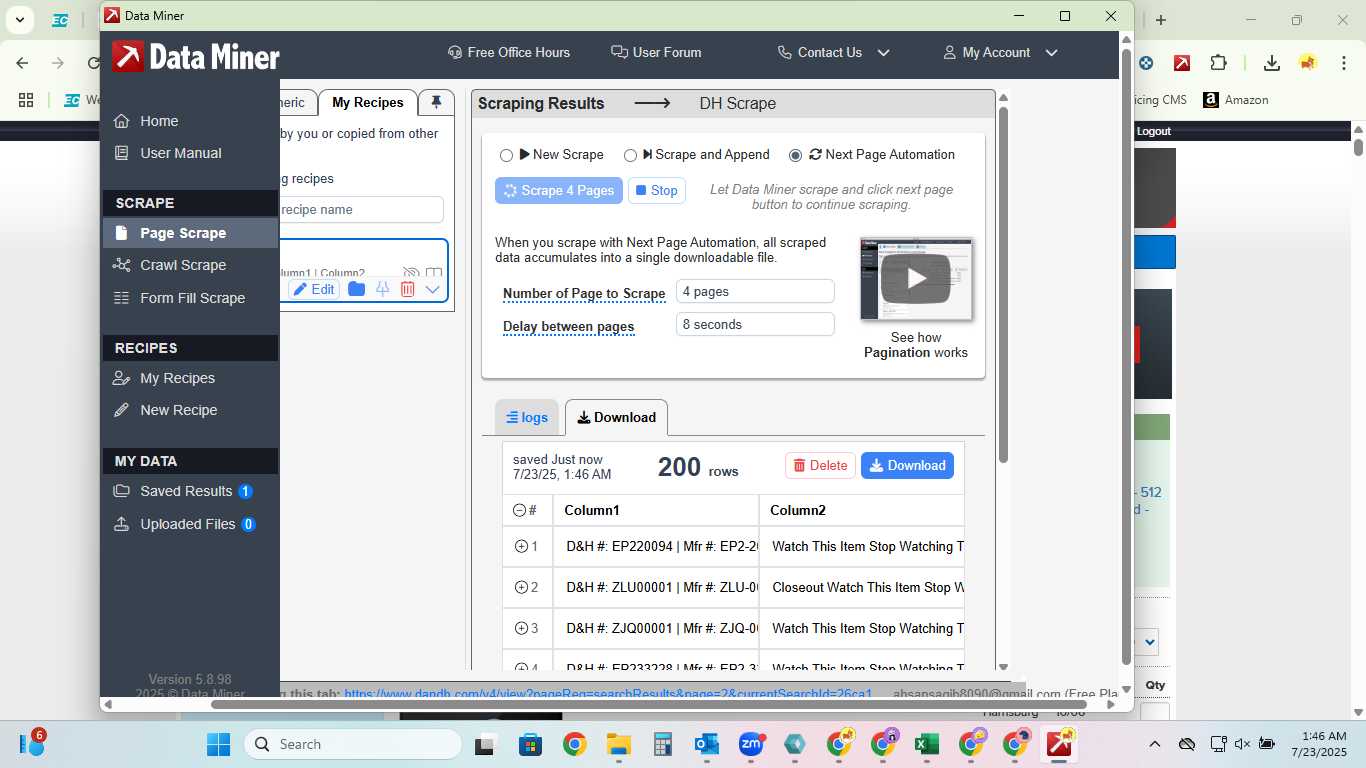
Task: Click Data Miner extension icon in Chrome toolbar
Action: coord(1182,63)
